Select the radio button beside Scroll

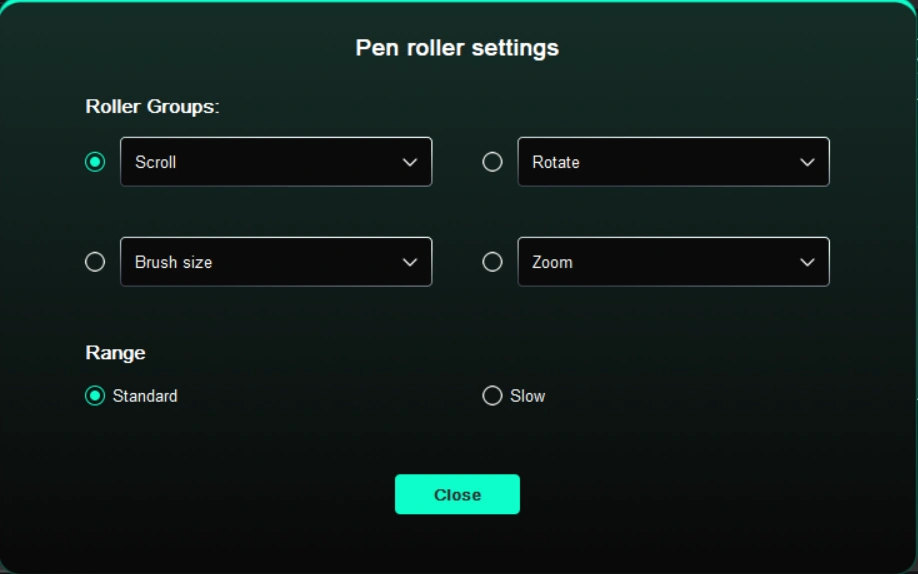click(95, 162)
